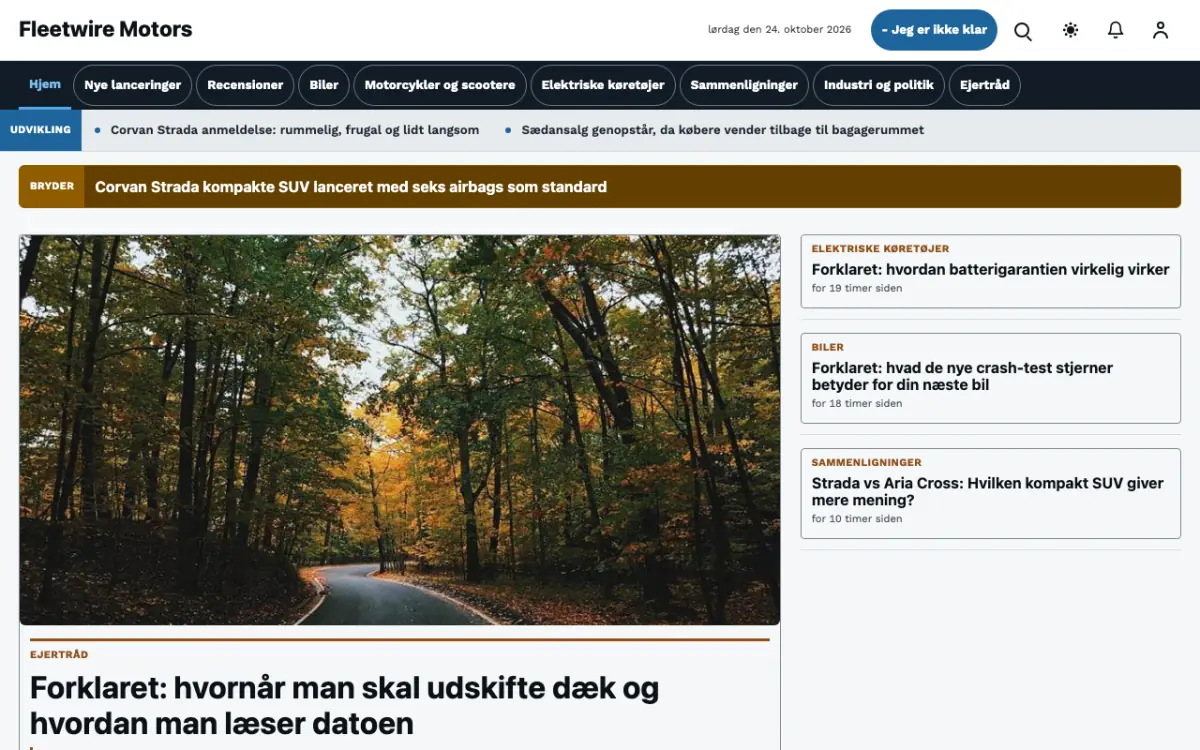The height and width of the screenshot is (750, 1200).
Task: Open the Sammenligninger nav item
Action: pyautogui.click(x=744, y=85)
